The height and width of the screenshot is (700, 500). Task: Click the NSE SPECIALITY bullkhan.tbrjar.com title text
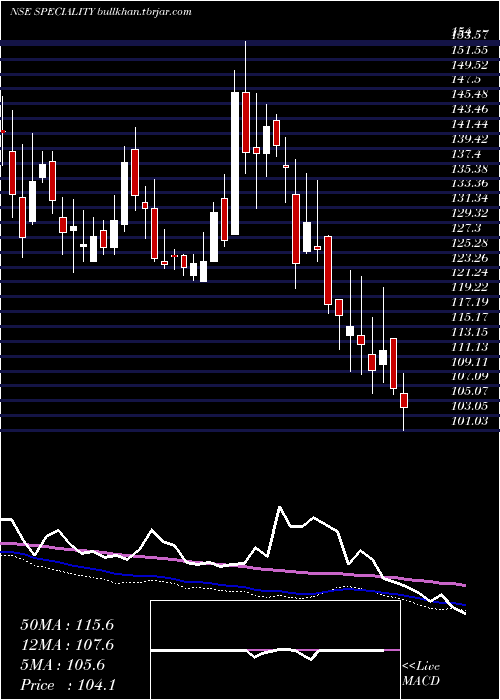(x=100, y=12)
